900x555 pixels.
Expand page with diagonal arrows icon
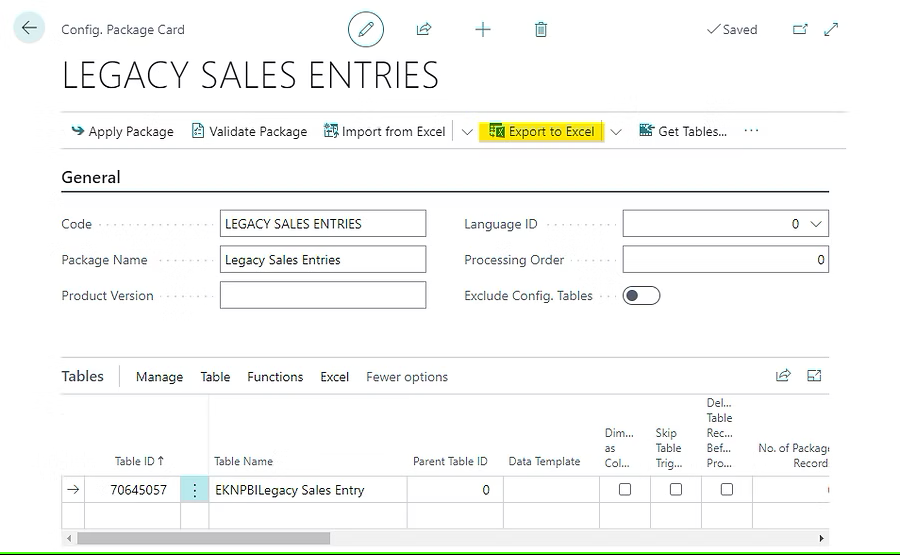coord(831,29)
